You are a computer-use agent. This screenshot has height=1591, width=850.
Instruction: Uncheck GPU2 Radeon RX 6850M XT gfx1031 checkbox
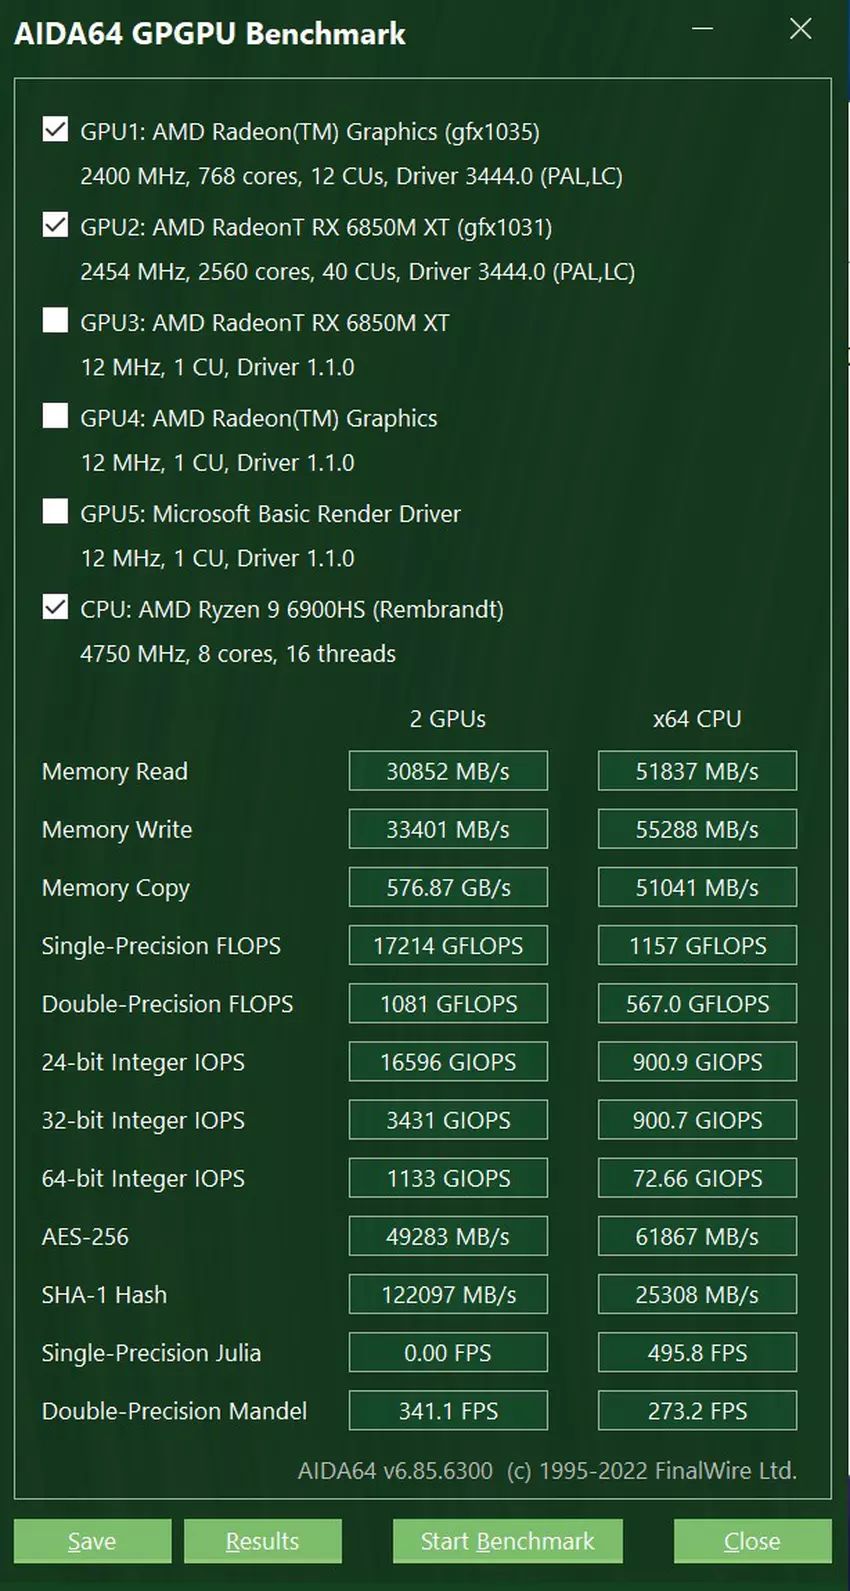point(56,225)
